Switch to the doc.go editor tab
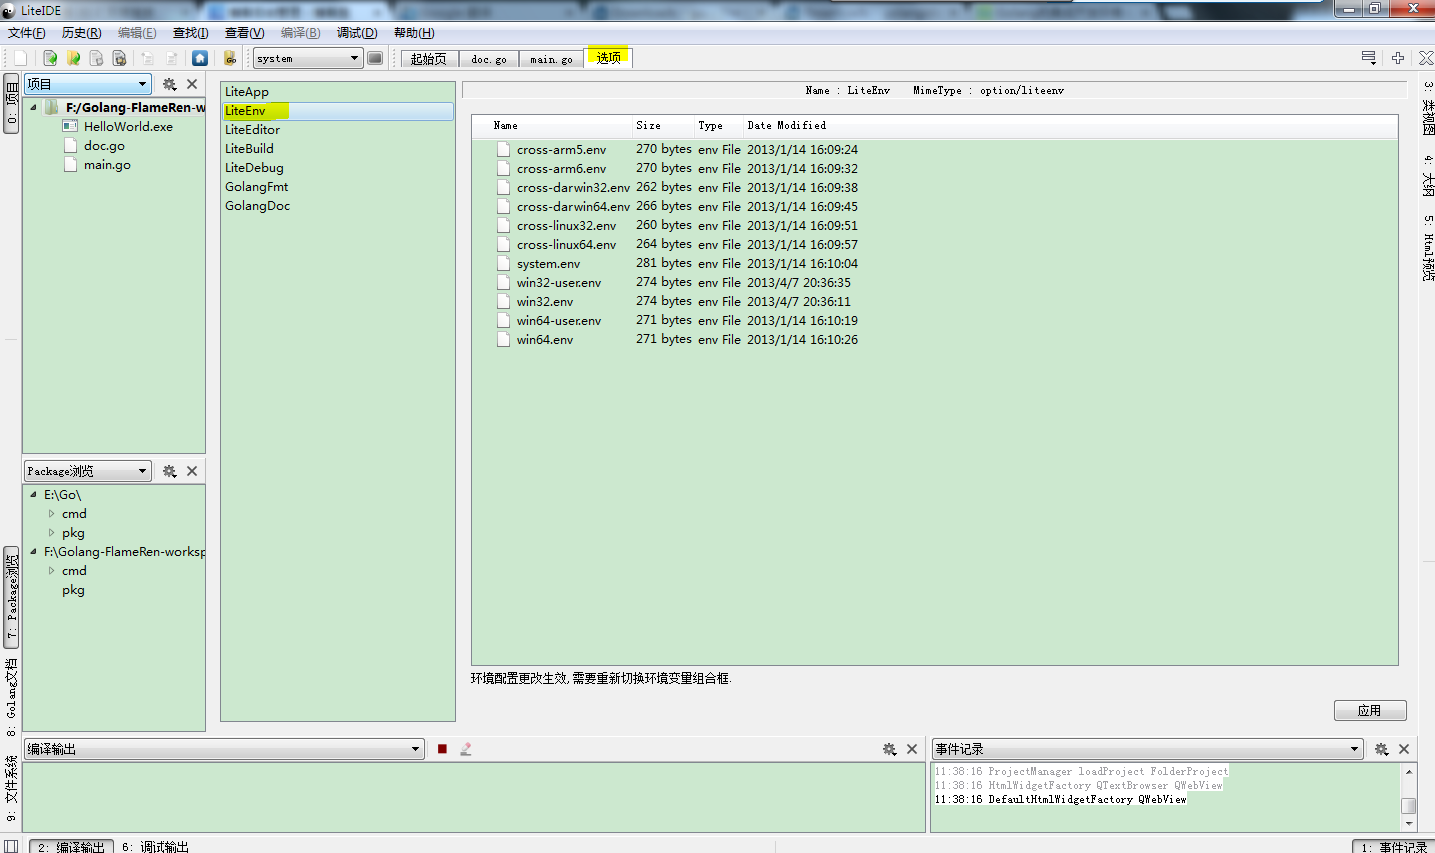This screenshot has height=853, width=1435. tap(489, 59)
